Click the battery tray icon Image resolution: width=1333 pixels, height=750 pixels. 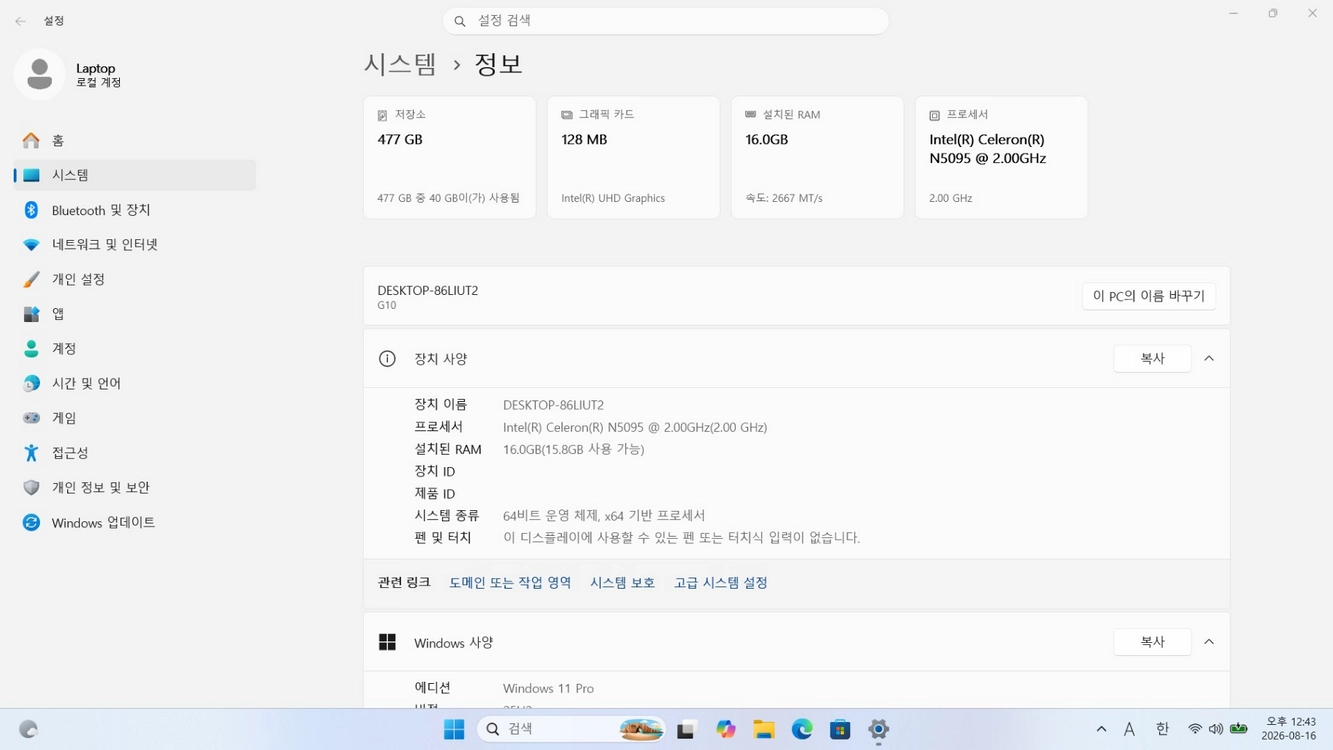pyautogui.click(x=1239, y=729)
